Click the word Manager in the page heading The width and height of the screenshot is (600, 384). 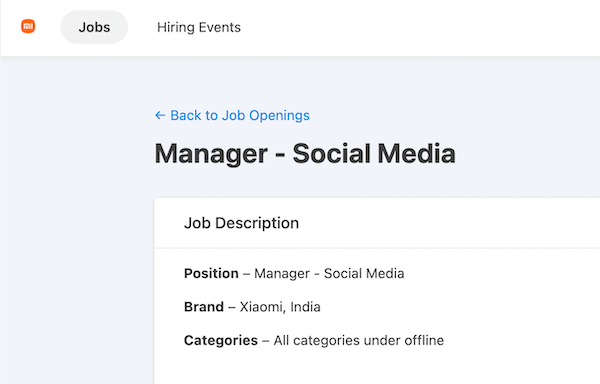pos(211,154)
